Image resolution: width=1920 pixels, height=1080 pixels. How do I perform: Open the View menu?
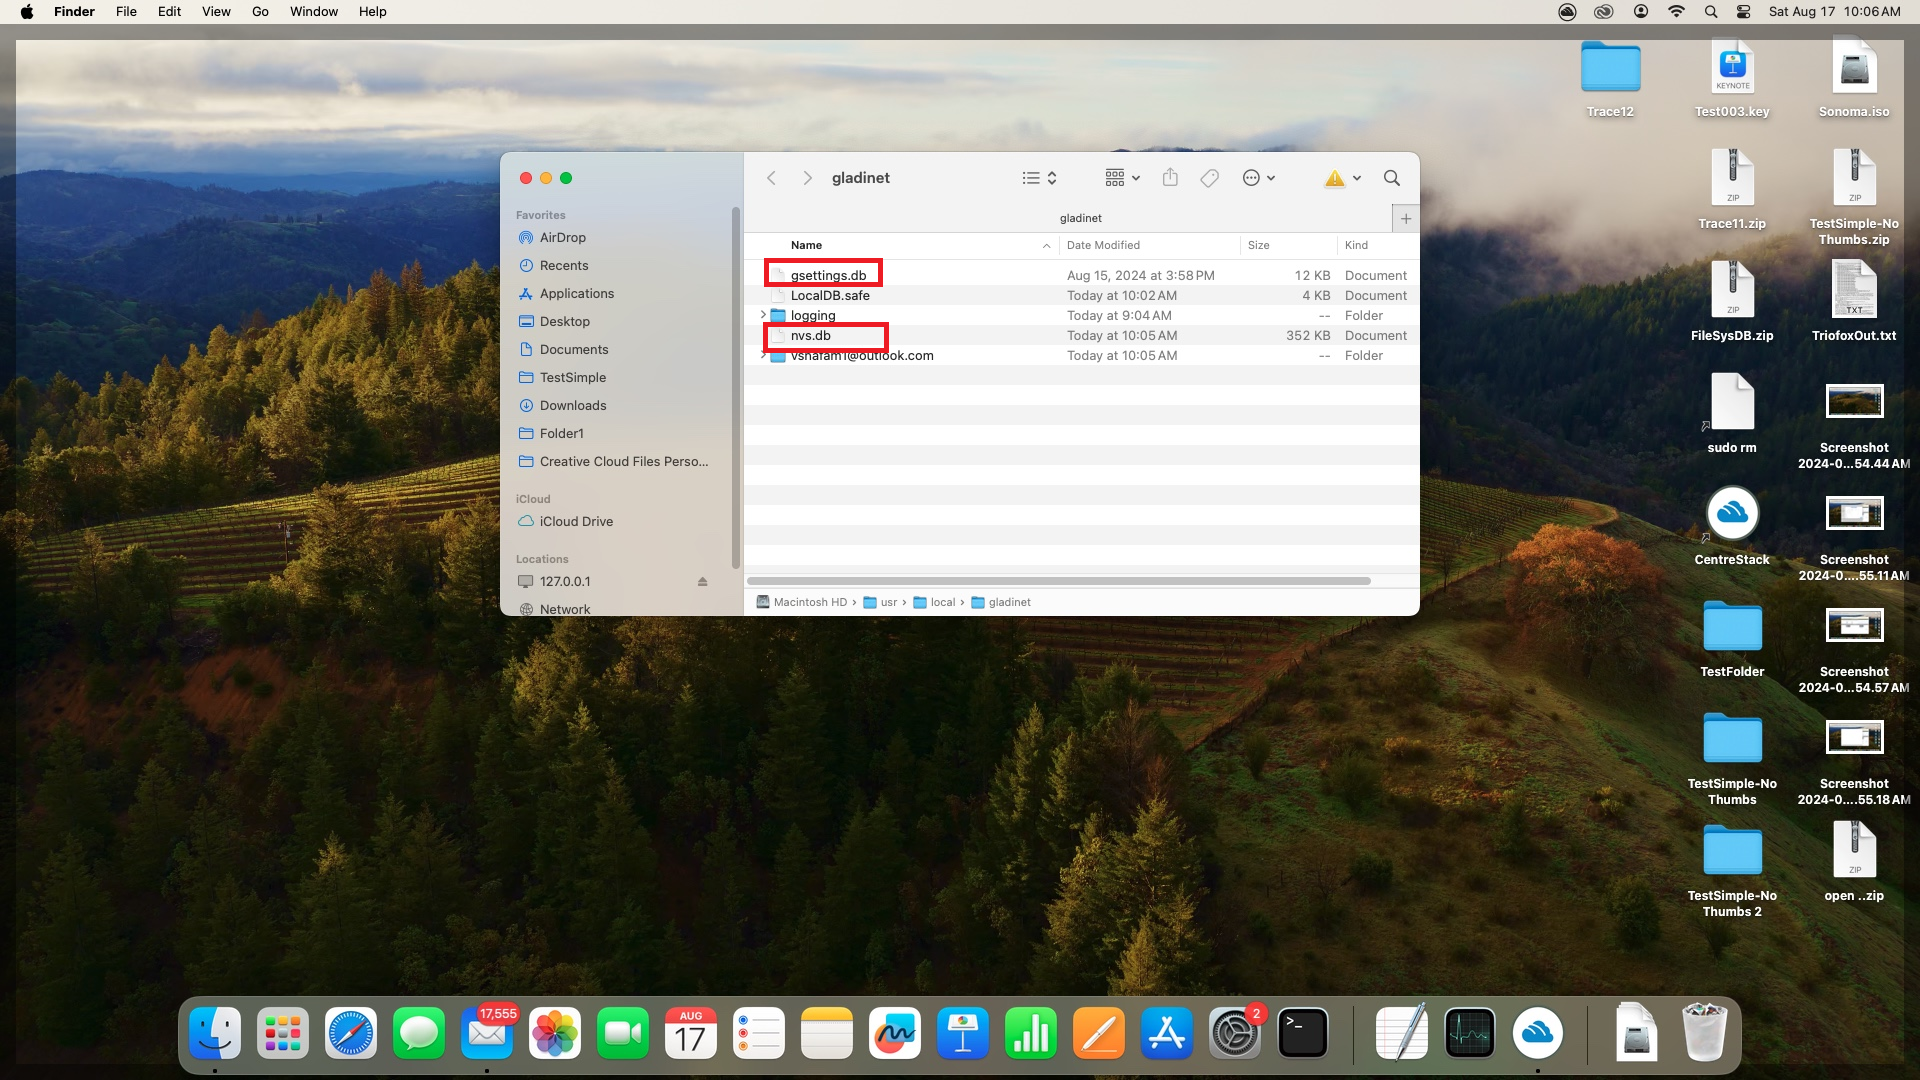click(x=216, y=12)
